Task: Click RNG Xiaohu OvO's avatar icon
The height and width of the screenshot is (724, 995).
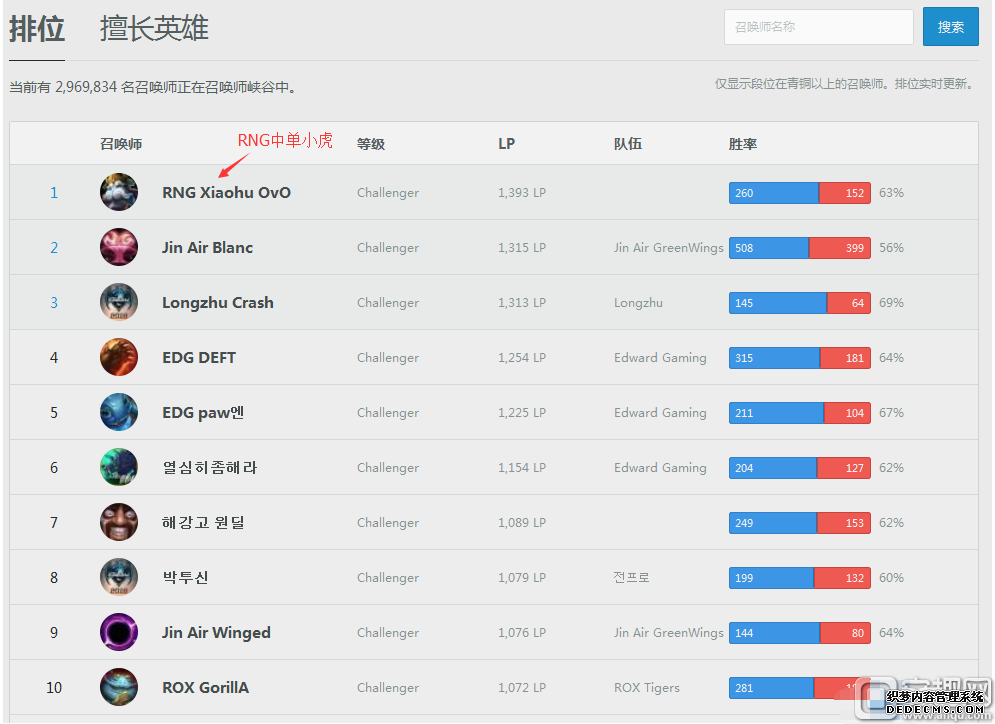Action: point(119,192)
